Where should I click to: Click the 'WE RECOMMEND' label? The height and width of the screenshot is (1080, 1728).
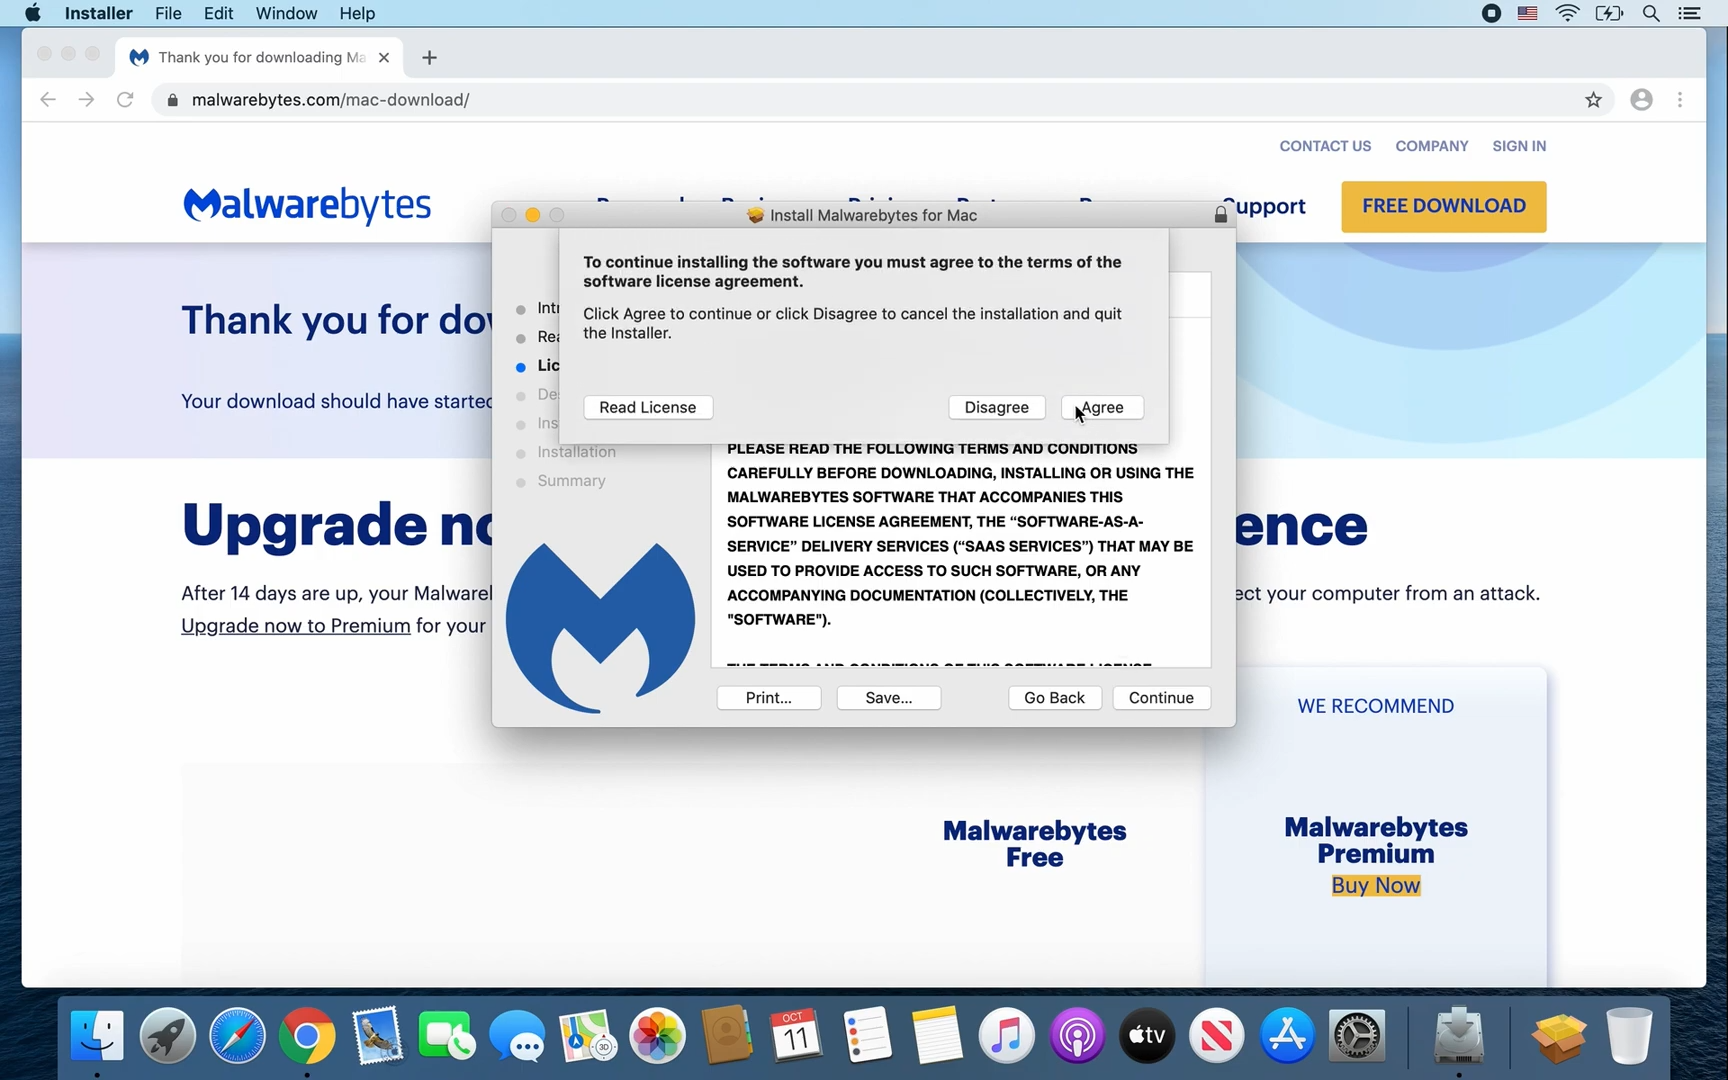(1376, 706)
